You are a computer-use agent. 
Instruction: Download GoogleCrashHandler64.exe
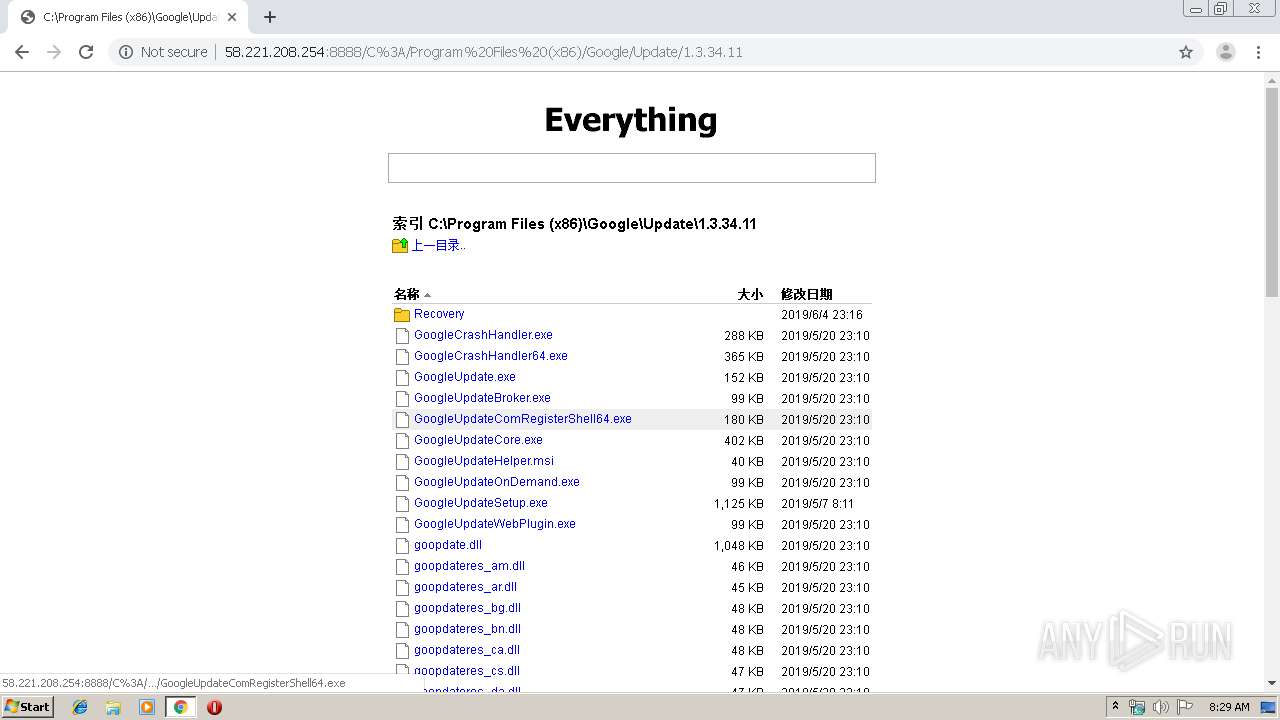(491, 356)
